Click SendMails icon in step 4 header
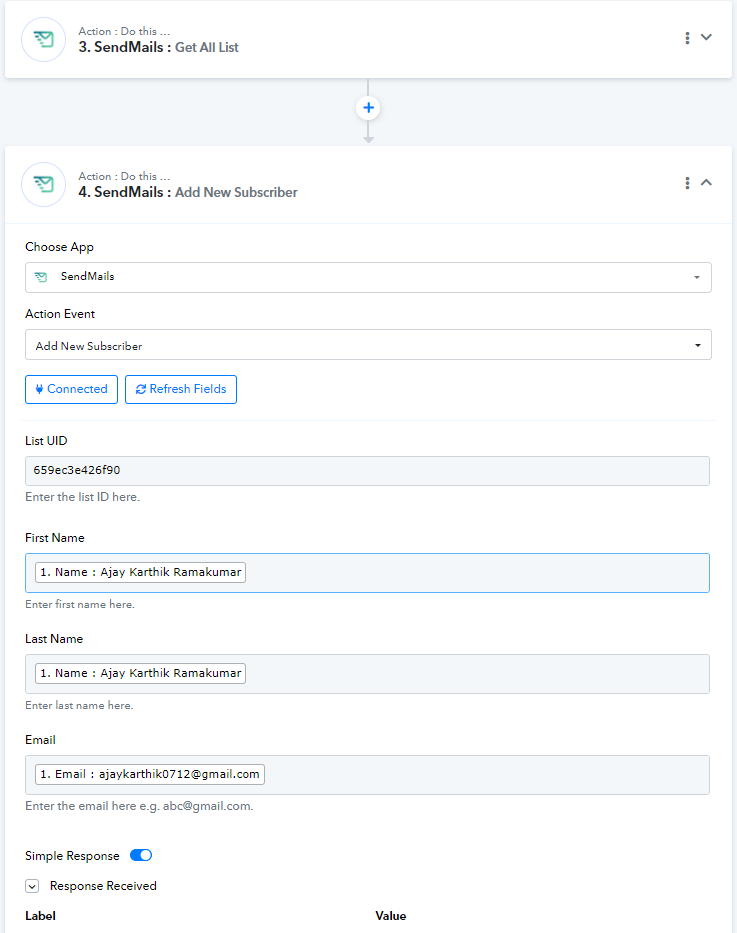 click(43, 184)
